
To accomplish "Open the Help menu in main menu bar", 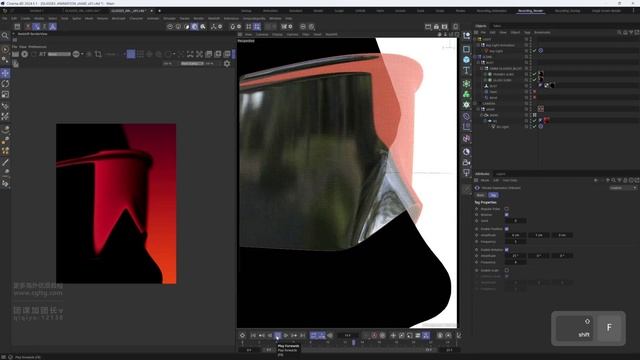I will pyautogui.click(x=289, y=18).
